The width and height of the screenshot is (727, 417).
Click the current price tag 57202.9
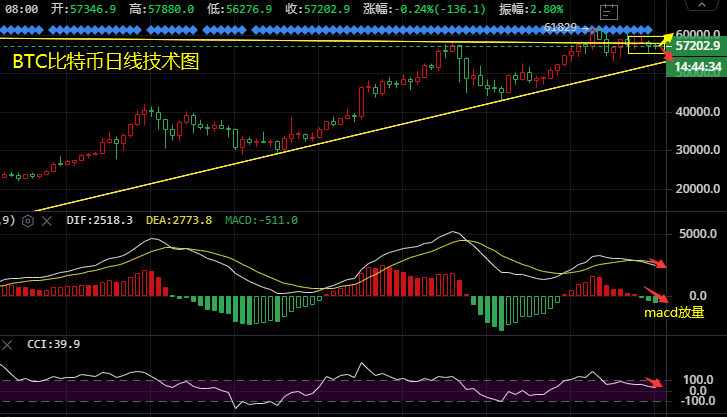pyautogui.click(x=696, y=45)
